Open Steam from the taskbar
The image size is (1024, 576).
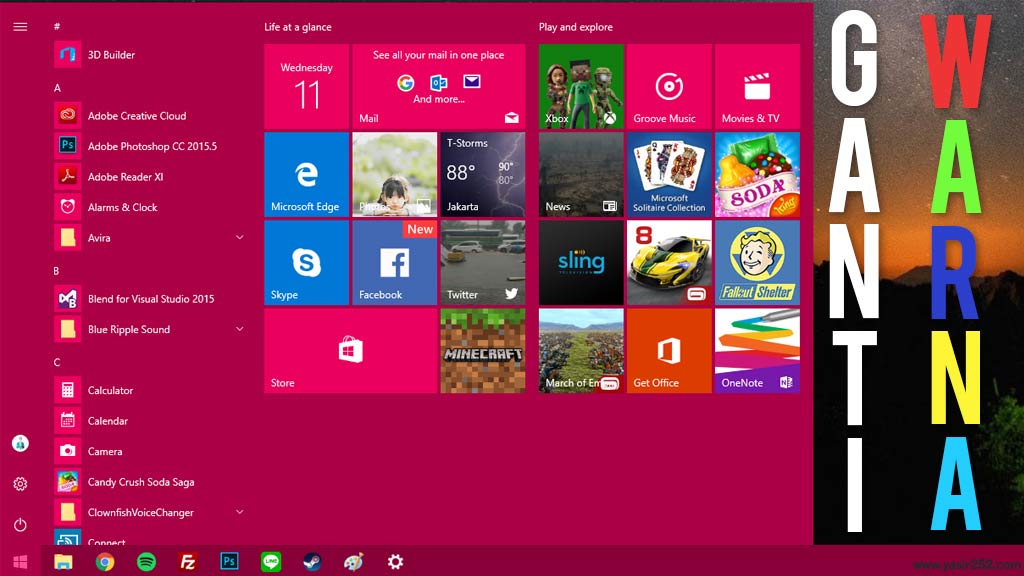pos(312,562)
